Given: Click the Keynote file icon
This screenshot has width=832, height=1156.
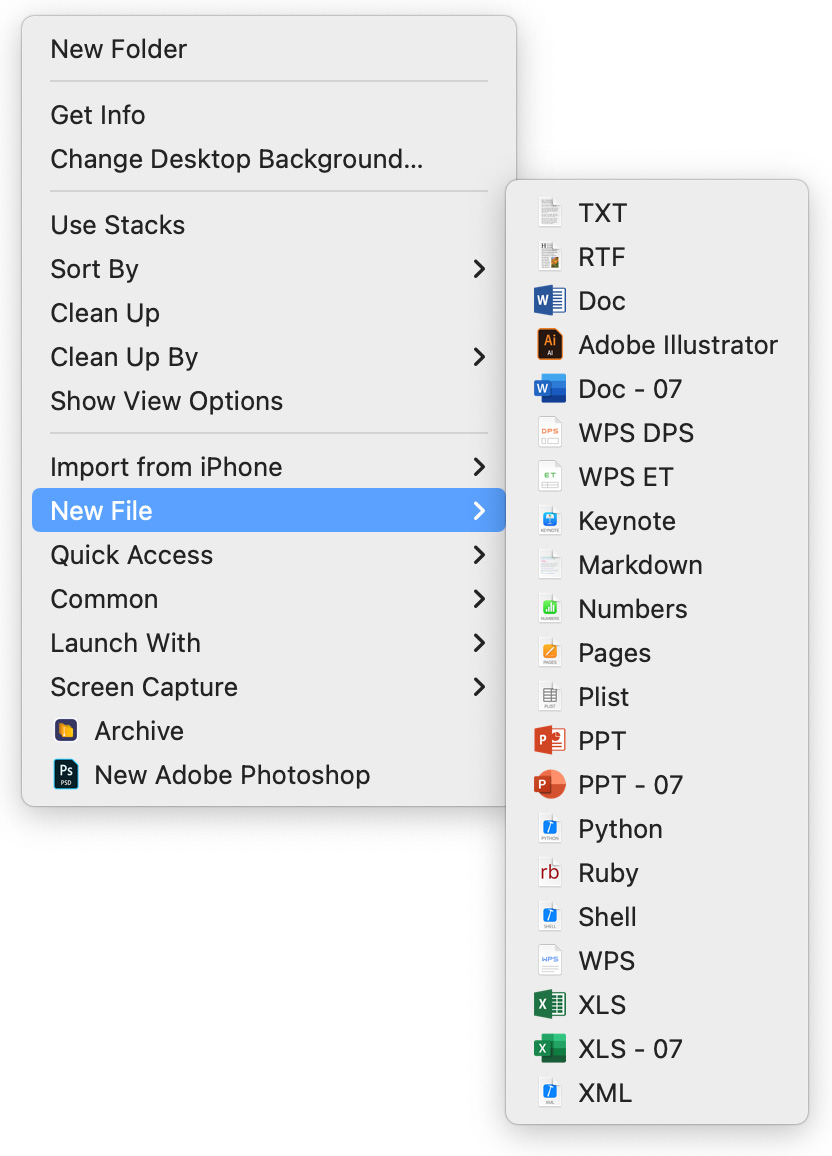Looking at the screenshot, I should pyautogui.click(x=550, y=521).
